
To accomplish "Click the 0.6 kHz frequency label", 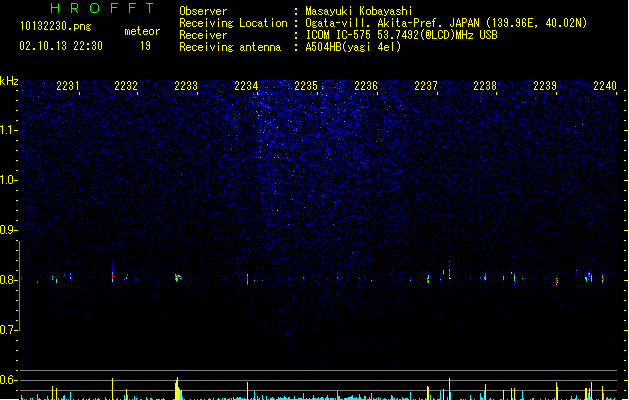I will pyautogui.click(x=8, y=380).
